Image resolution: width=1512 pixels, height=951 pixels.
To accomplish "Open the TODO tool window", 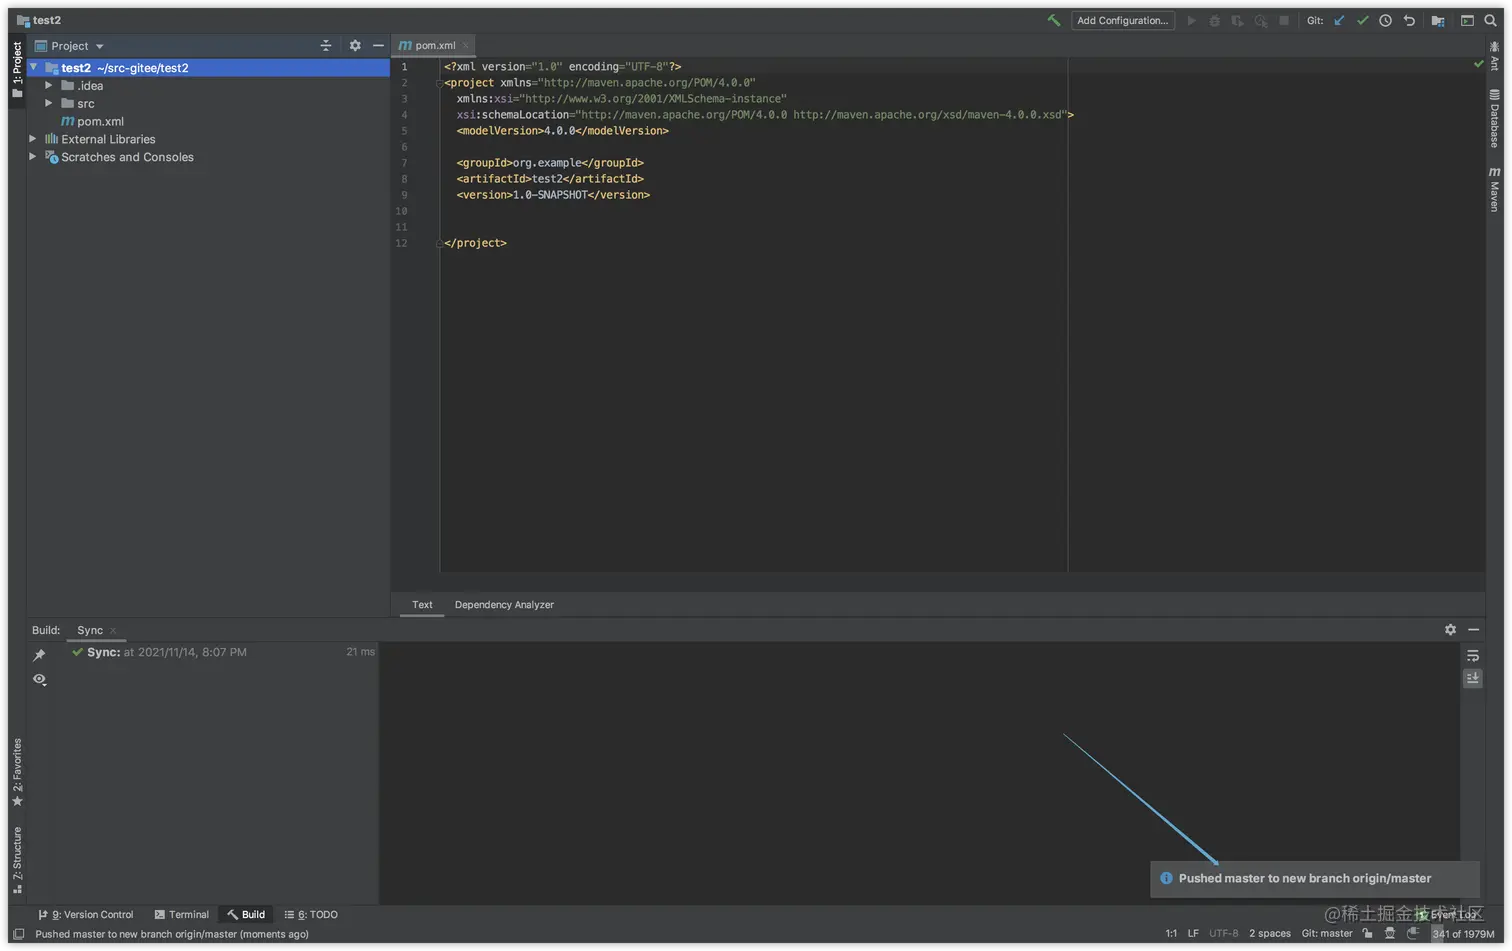I will click(x=311, y=914).
